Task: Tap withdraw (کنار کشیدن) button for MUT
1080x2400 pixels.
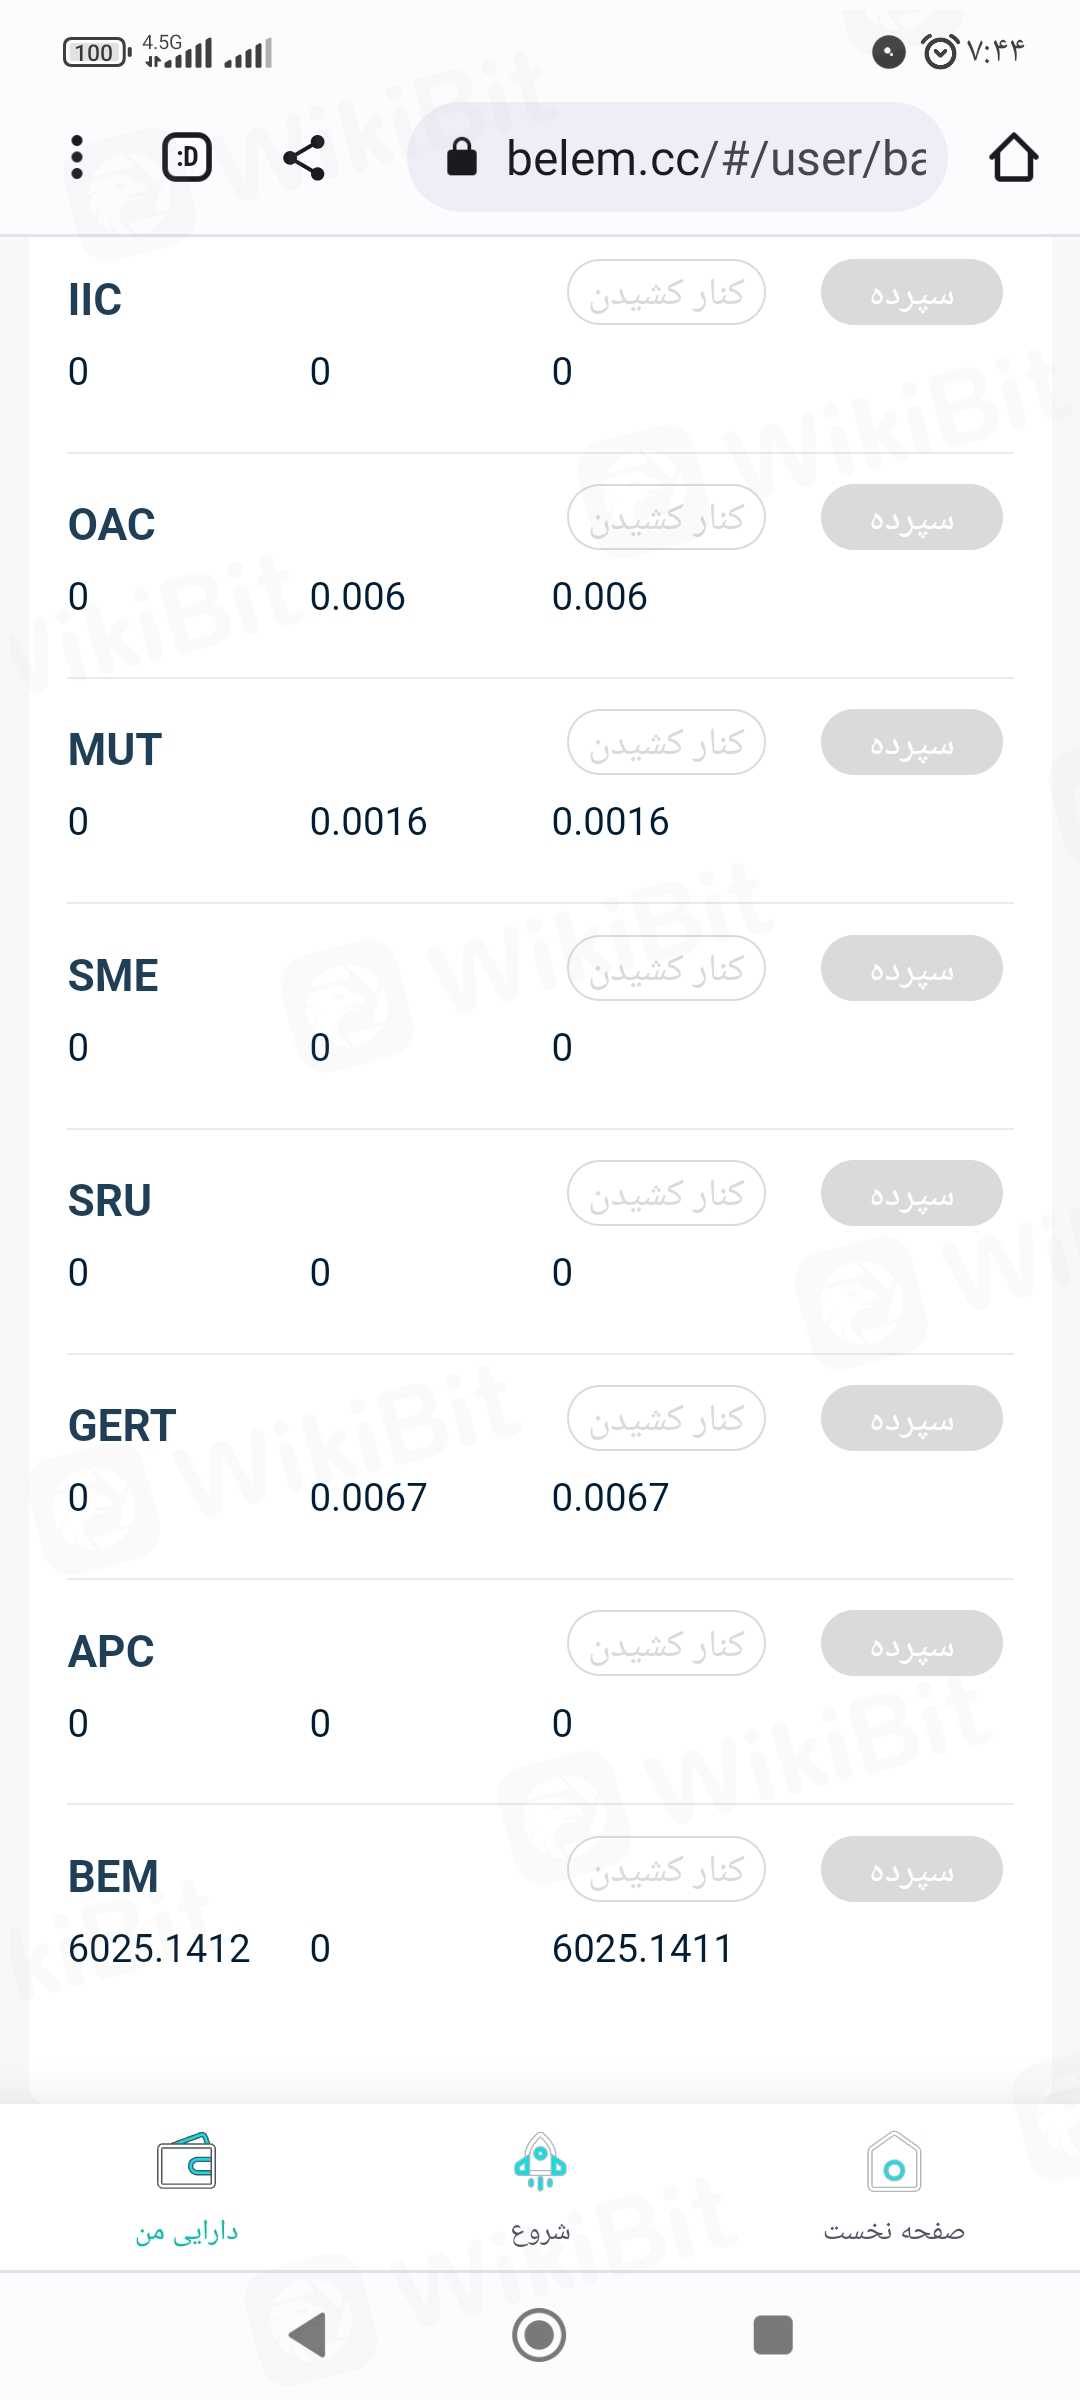Action: click(666, 742)
